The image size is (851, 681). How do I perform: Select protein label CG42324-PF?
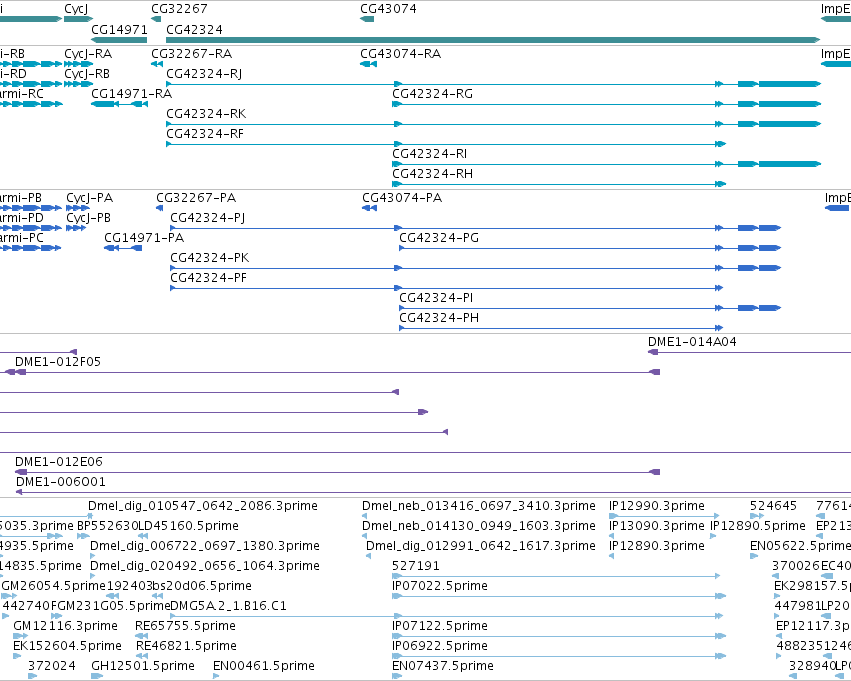point(208,278)
